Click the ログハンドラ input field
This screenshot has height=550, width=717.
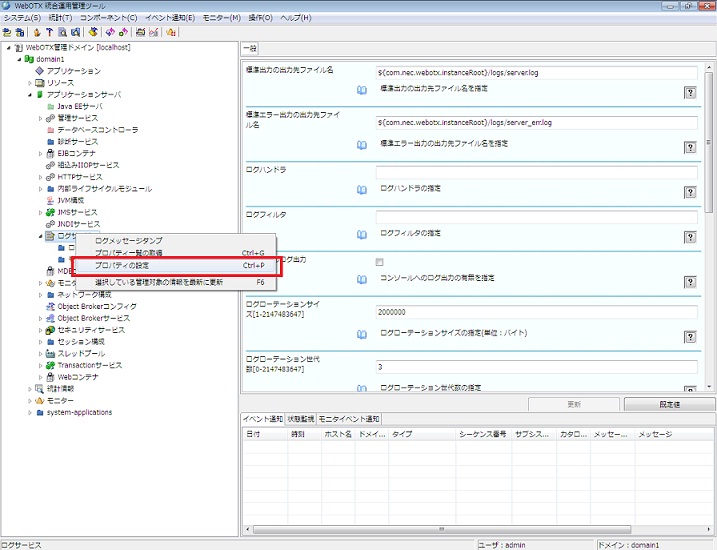click(537, 172)
